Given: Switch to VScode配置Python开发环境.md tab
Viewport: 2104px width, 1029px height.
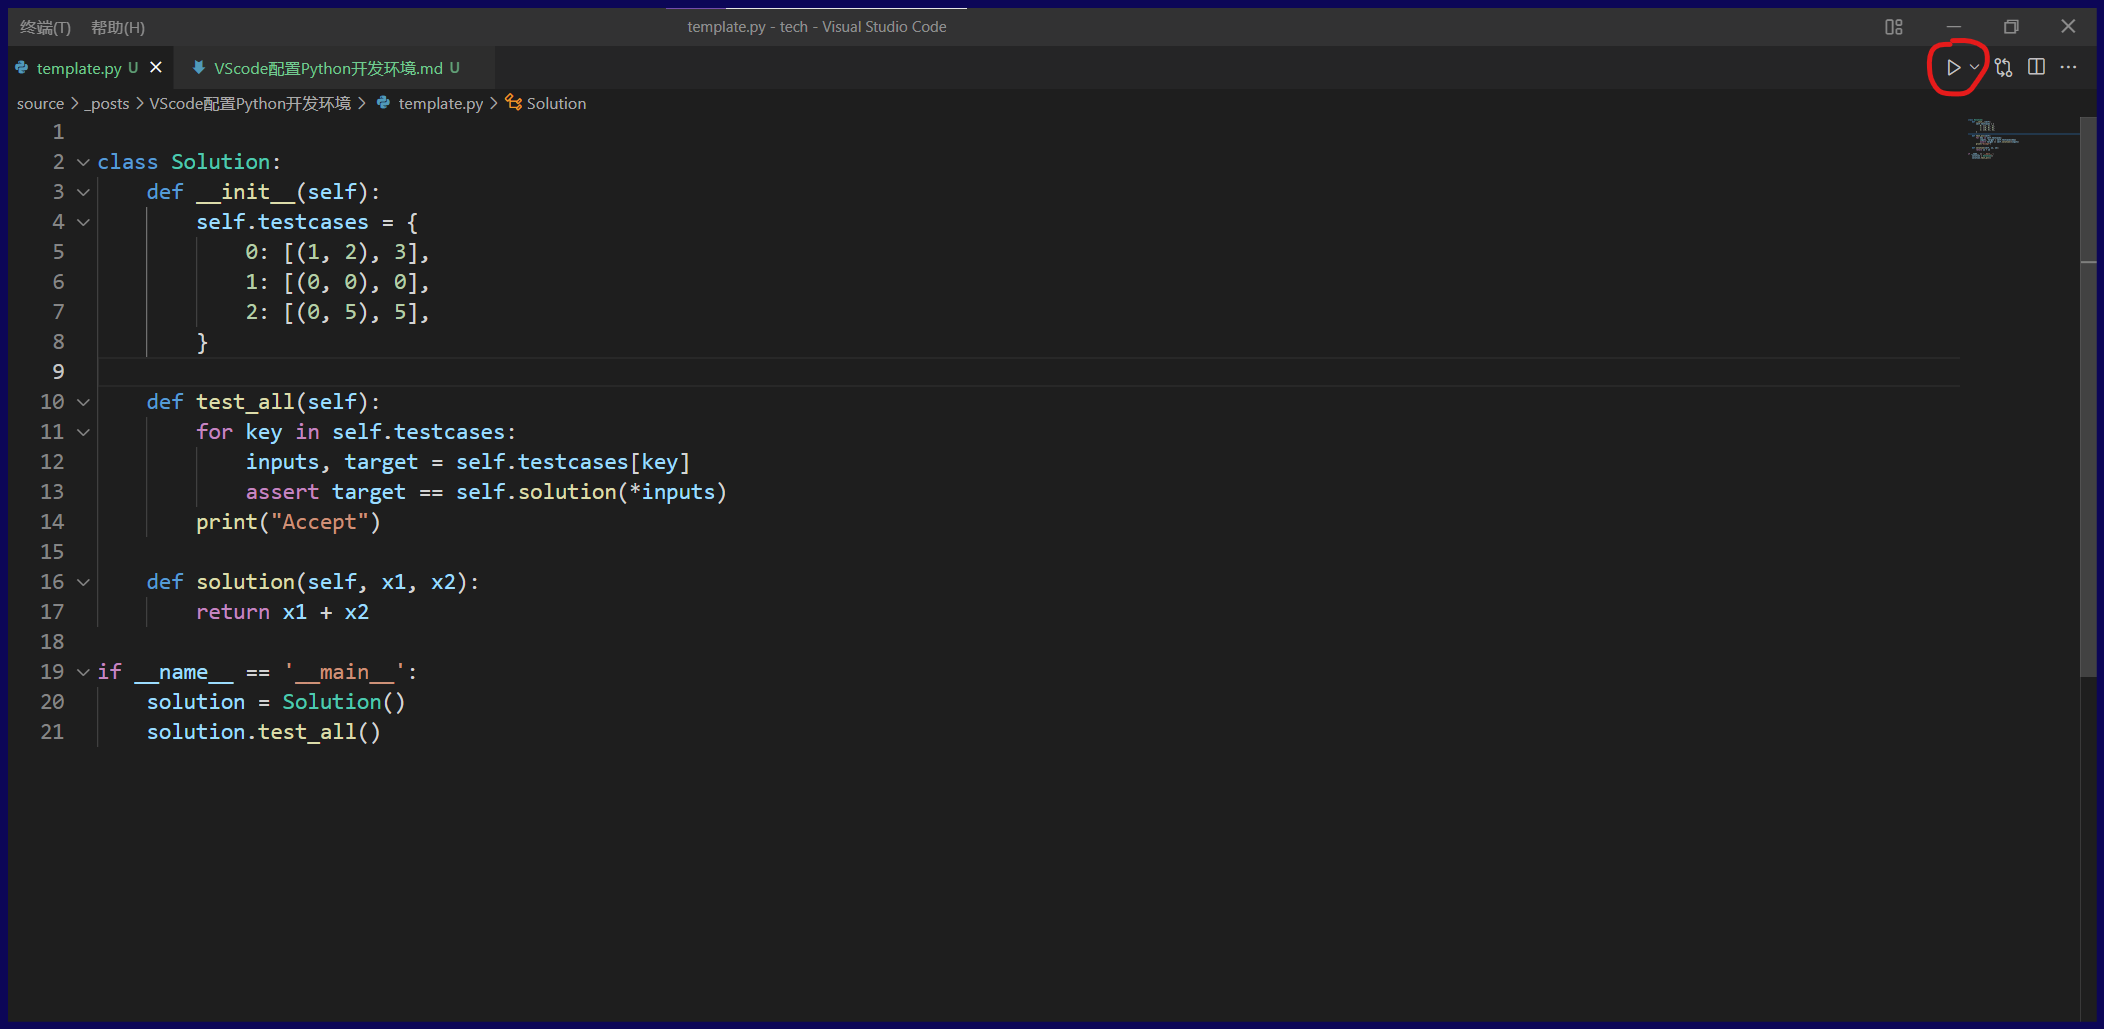Looking at the screenshot, I should point(327,68).
